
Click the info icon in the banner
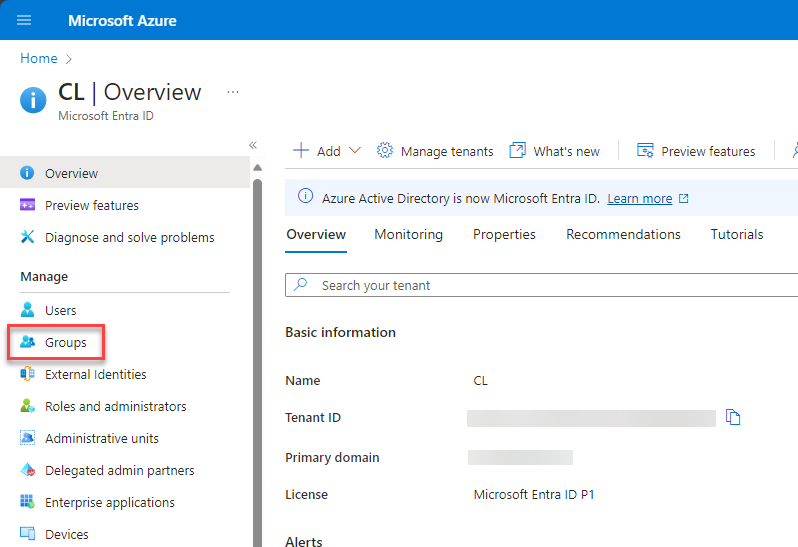(305, 196)
